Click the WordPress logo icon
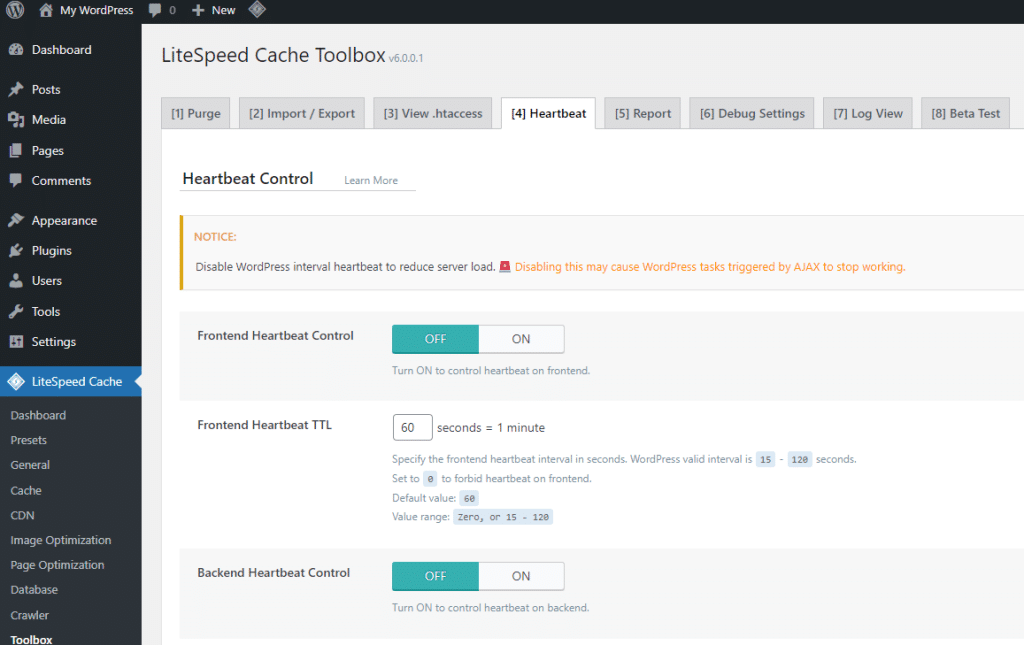The width and height of the screenshot is (1024, 645). click(15, 10)
